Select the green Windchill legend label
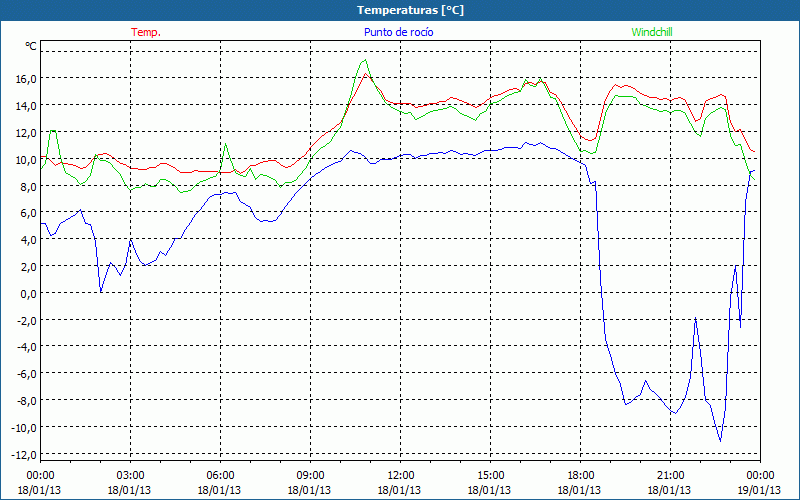Screen dimensions: 800x500 pos(652,32)
